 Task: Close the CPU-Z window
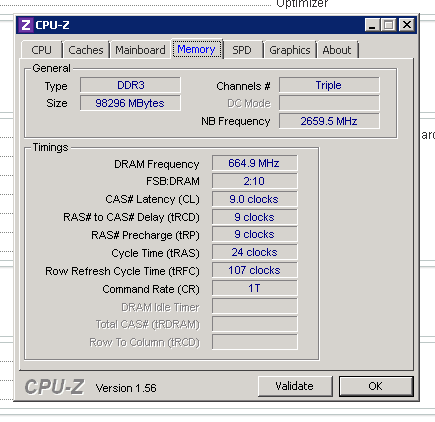click(407, 25)
